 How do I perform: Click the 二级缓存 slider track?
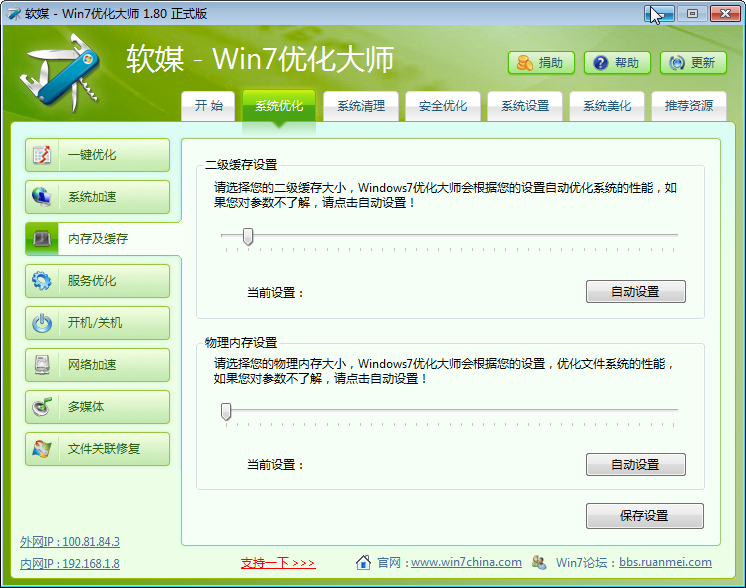(x=450, y=235)
